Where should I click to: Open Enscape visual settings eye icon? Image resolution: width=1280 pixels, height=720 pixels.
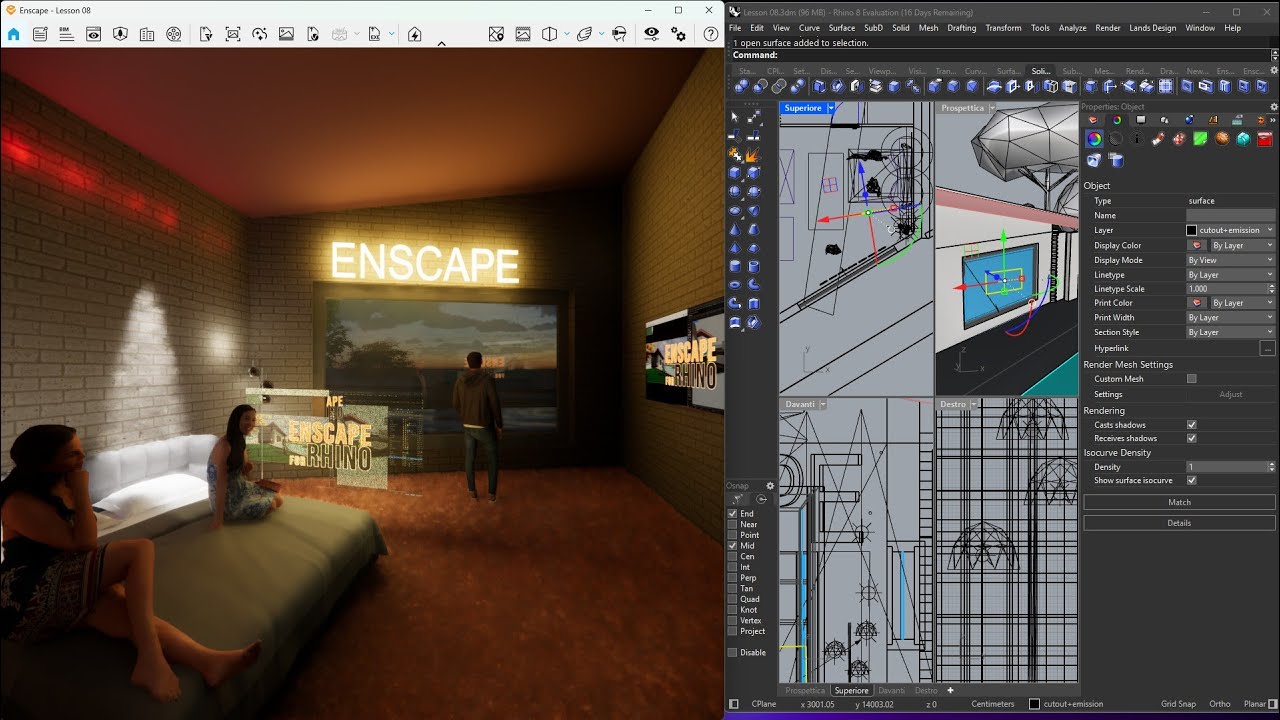point(652,34)
